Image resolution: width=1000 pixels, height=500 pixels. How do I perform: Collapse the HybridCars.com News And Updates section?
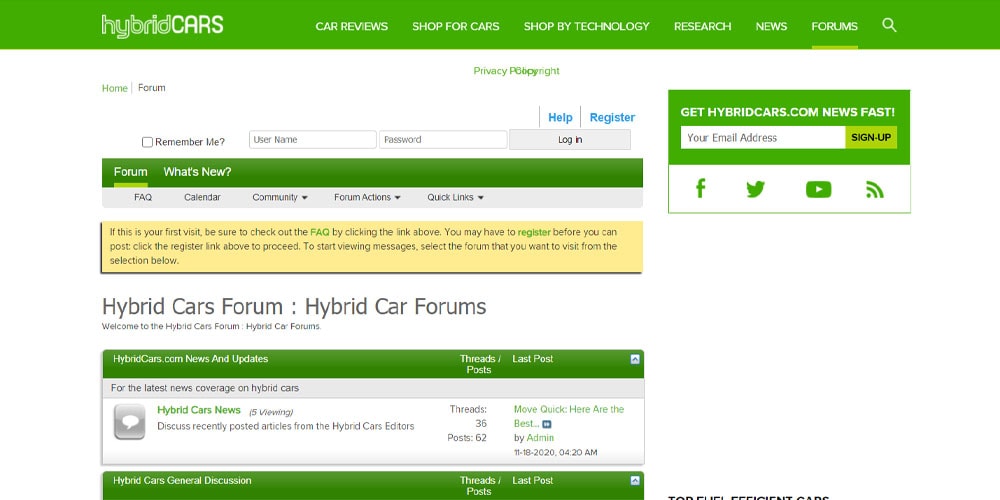click(635, 359)
